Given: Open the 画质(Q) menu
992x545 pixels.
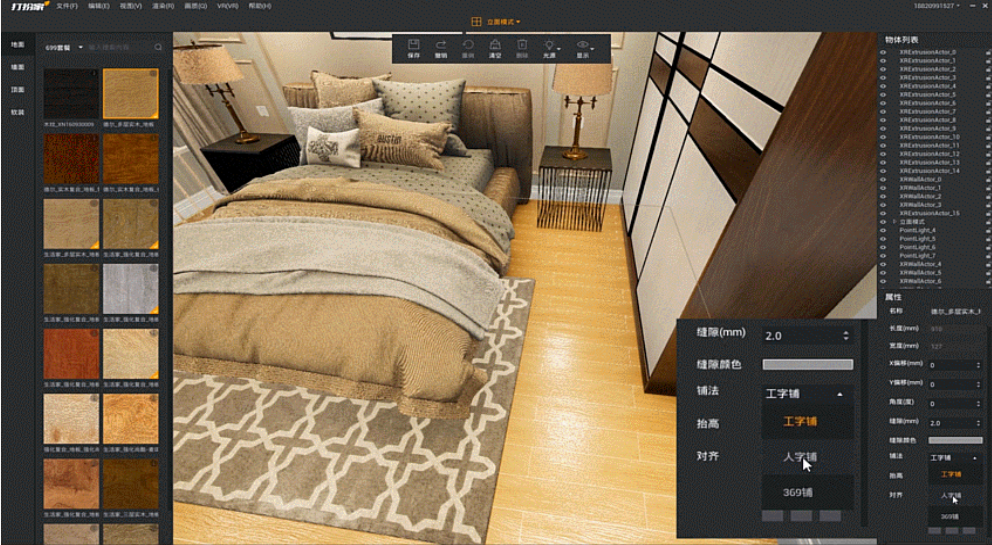Looking at the screenshot, I should coord(195,6).
